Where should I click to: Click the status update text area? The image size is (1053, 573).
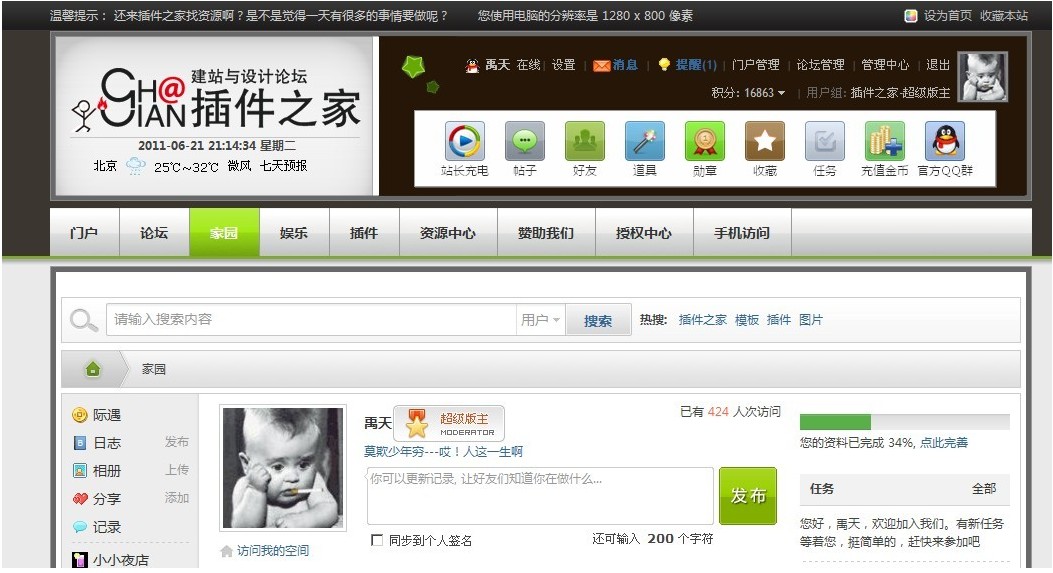pos(540,496)
